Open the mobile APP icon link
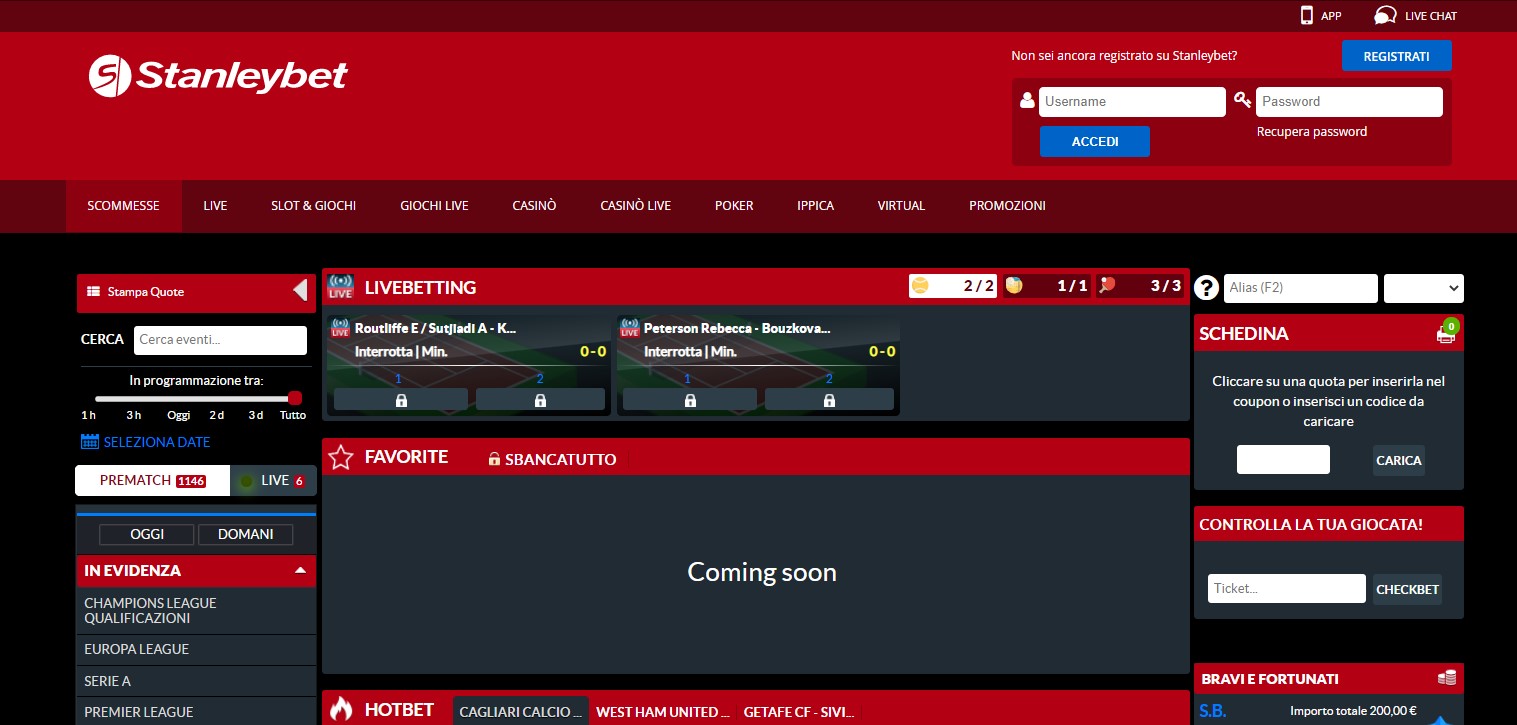Viewport: 1517px width, 725px height. (x=1306, y=15)
